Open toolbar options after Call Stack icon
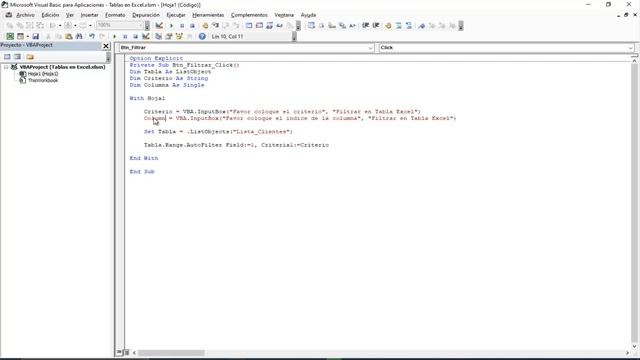The height and width of the screenshot is (360, 640). [x=298, y=25]
